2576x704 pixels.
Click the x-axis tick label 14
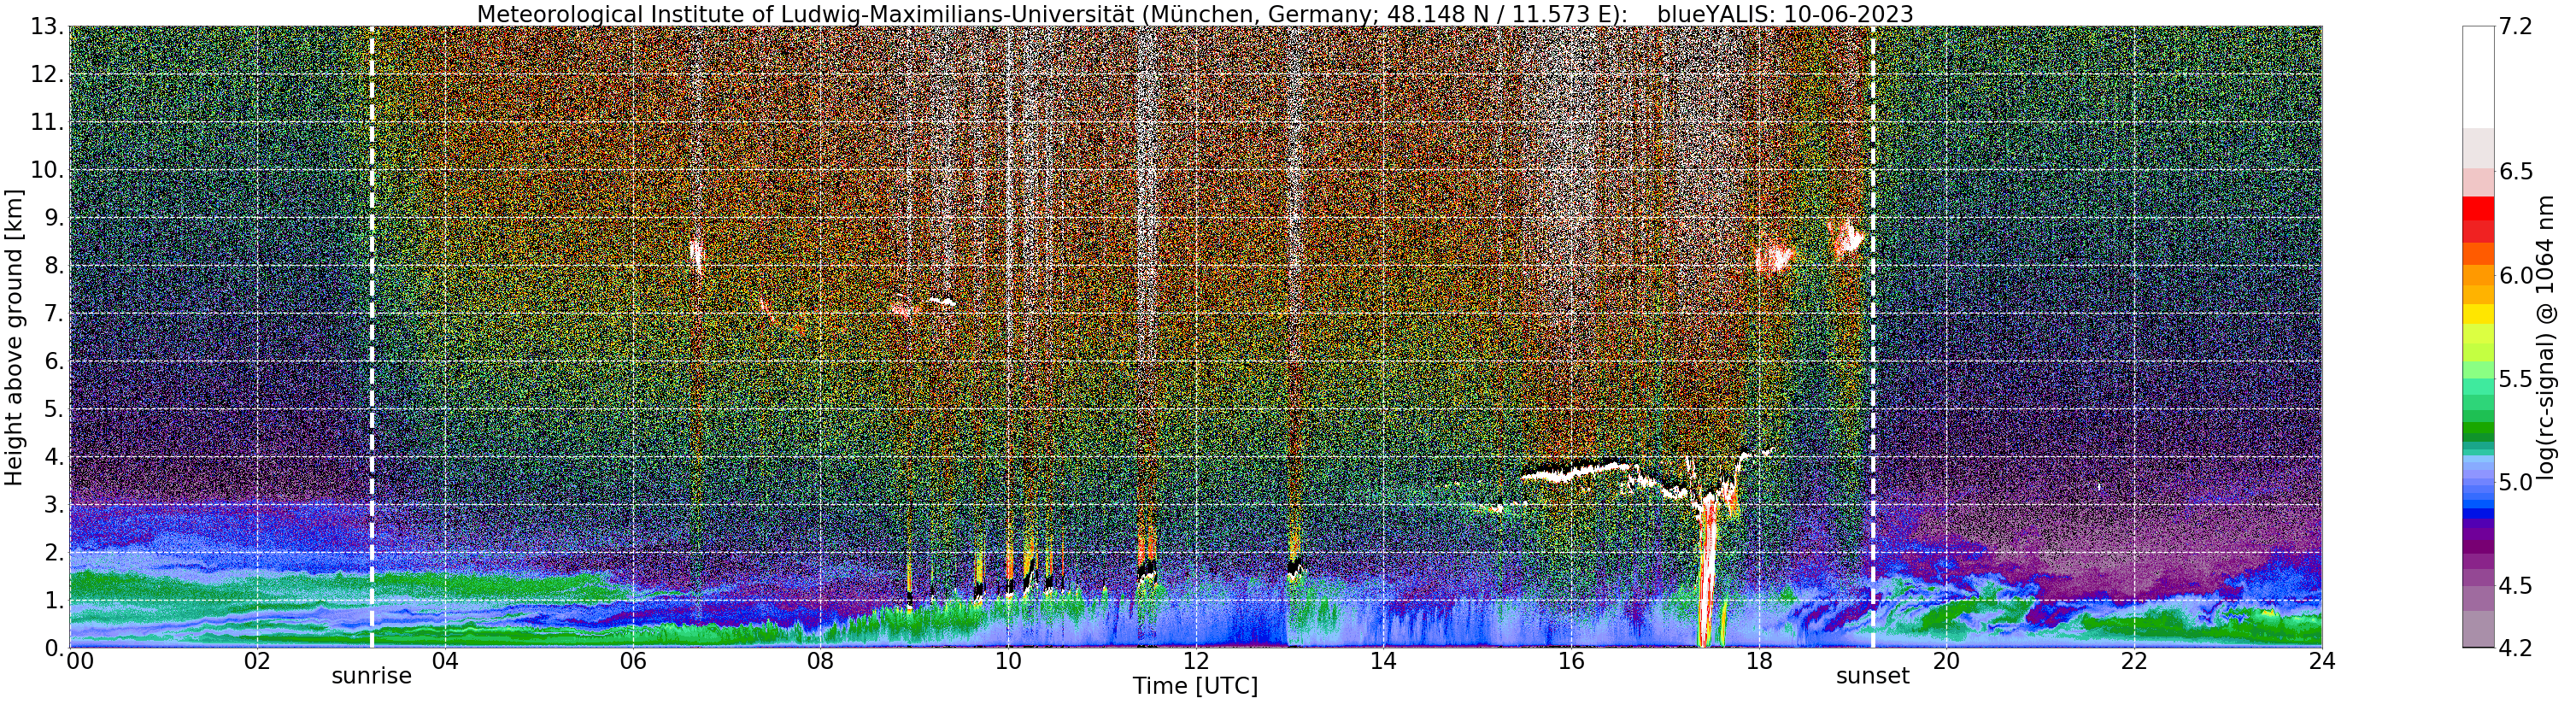(1383, 661)
